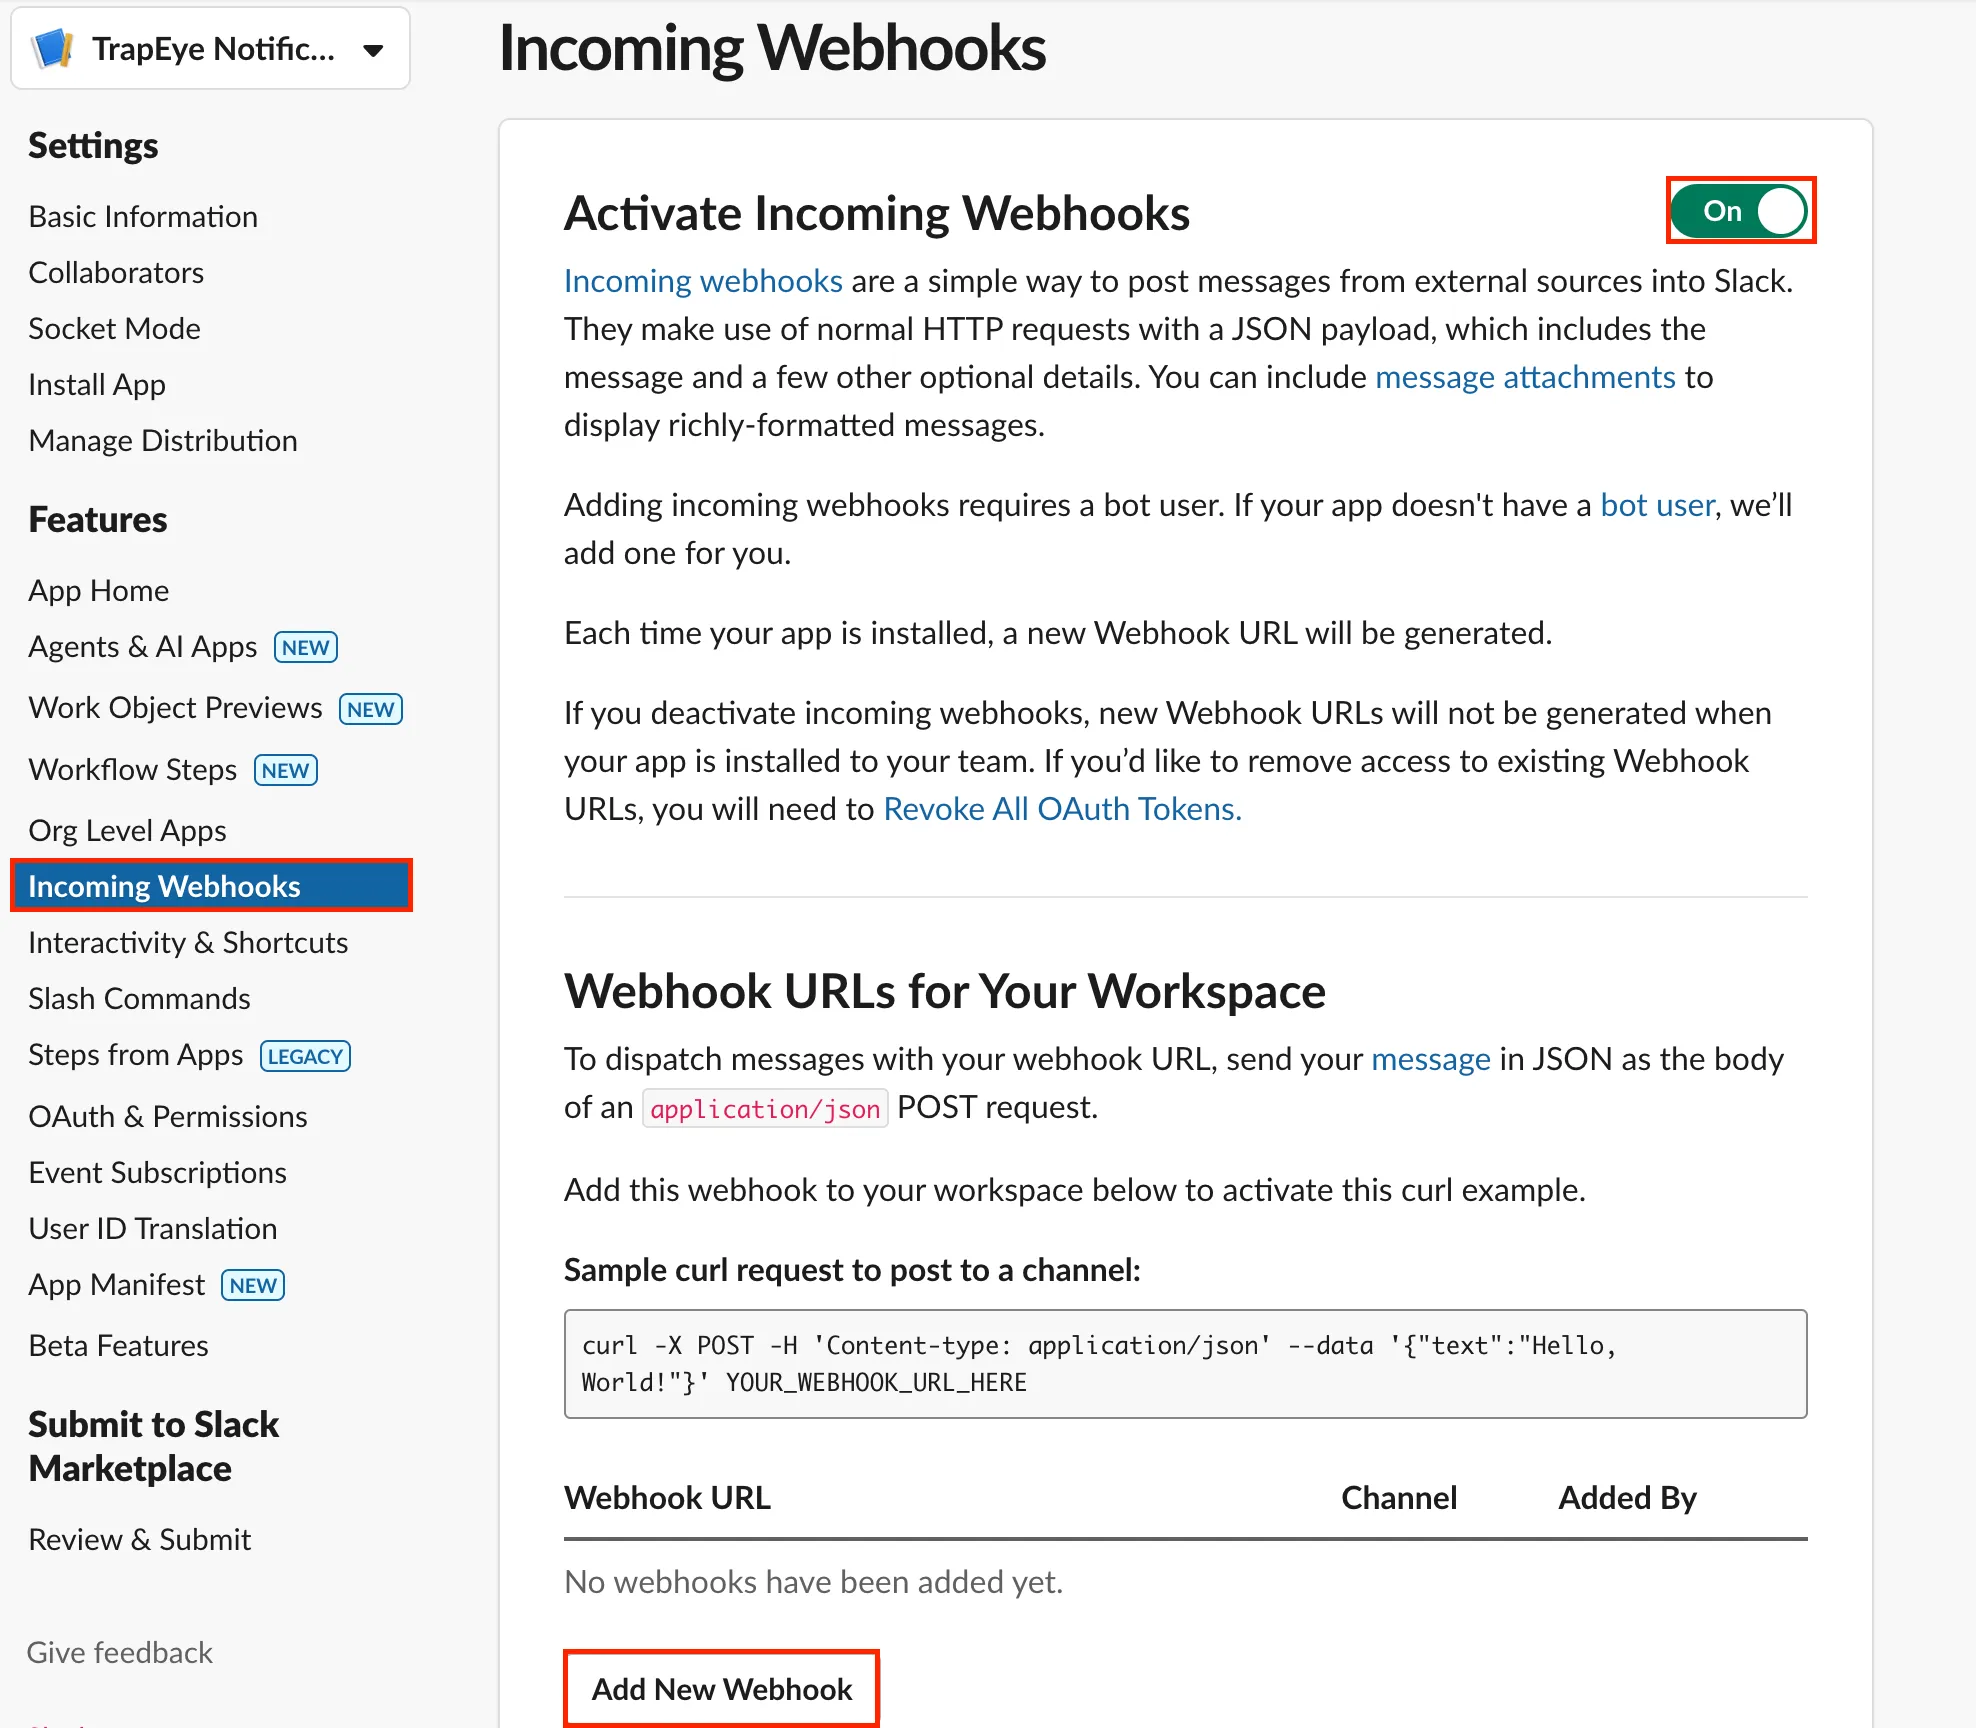Select Manage Distribution from Settings
This screenshot has height=1728, width=1976.
tap(162, 440)
